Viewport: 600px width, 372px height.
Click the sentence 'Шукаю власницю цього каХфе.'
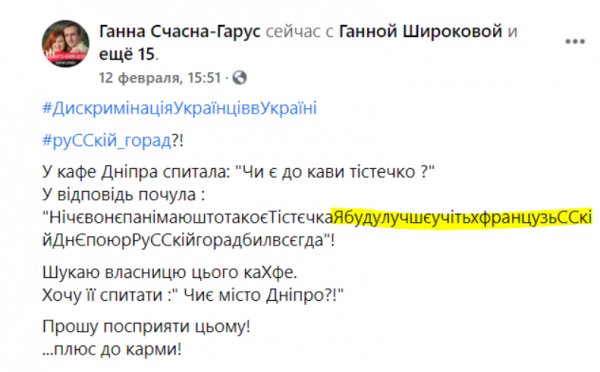click(x=170, y=272)
